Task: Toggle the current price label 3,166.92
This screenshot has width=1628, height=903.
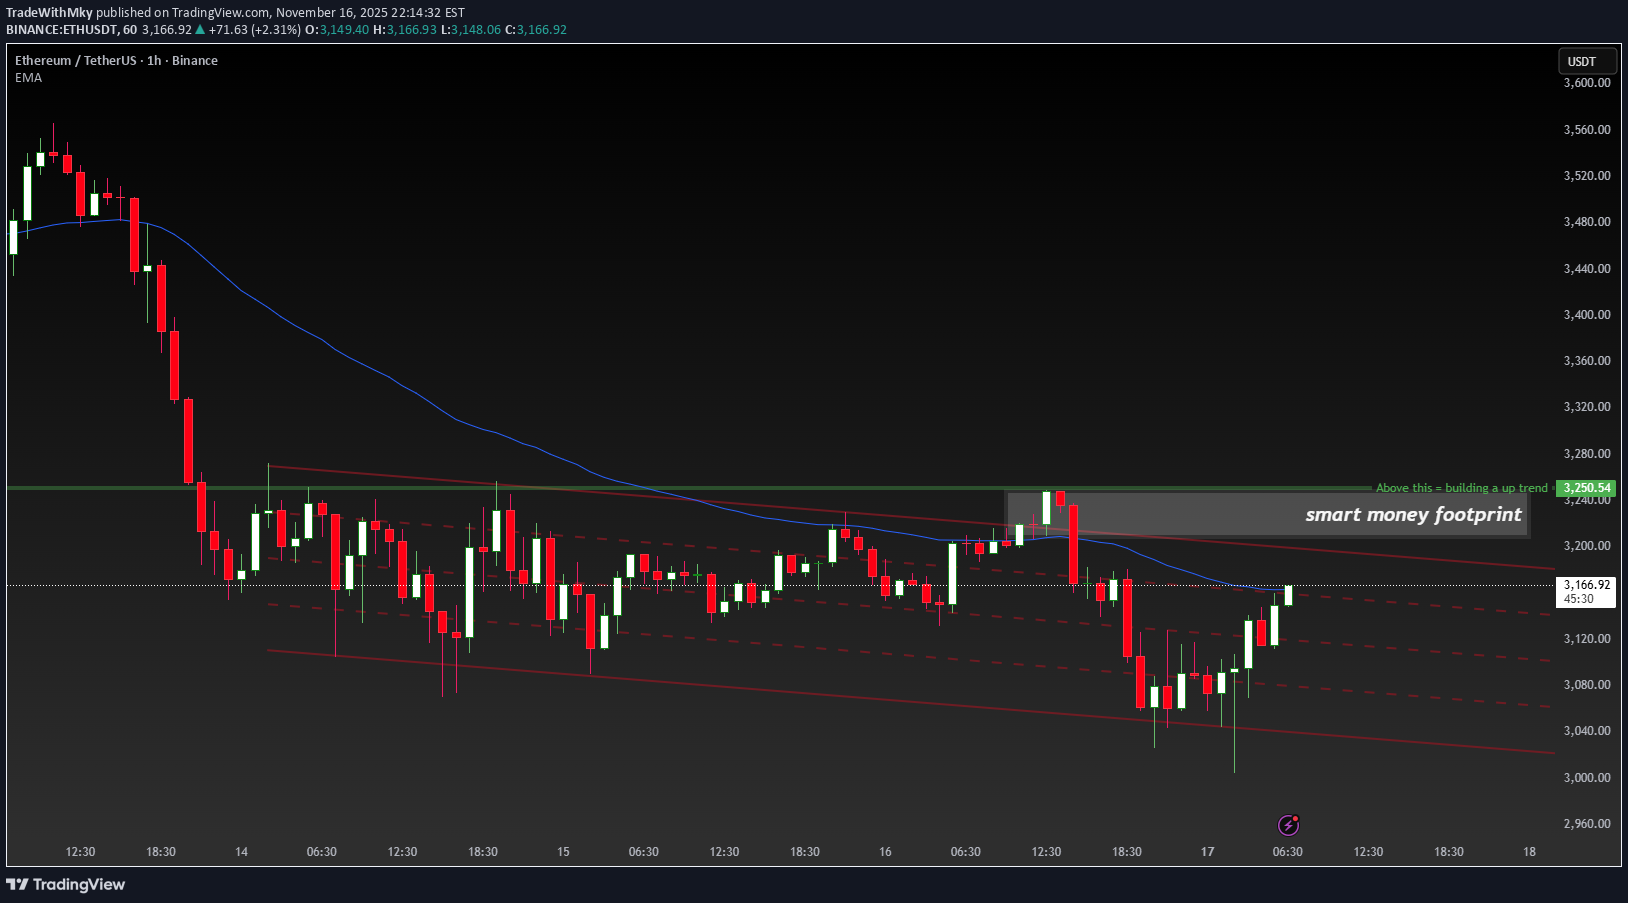Action: coord(1585,585)
